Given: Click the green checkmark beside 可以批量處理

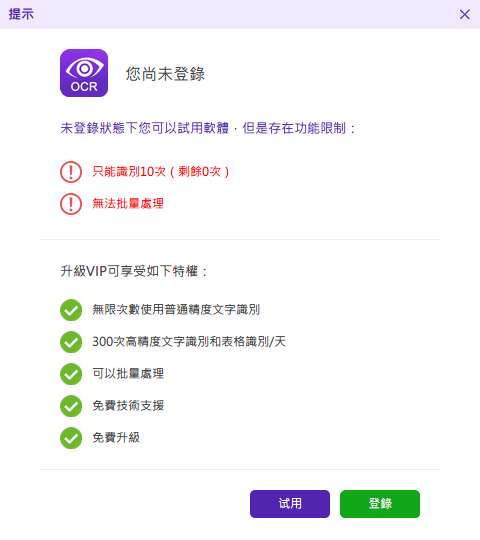Looking at the screenshot, I should 71,374.
